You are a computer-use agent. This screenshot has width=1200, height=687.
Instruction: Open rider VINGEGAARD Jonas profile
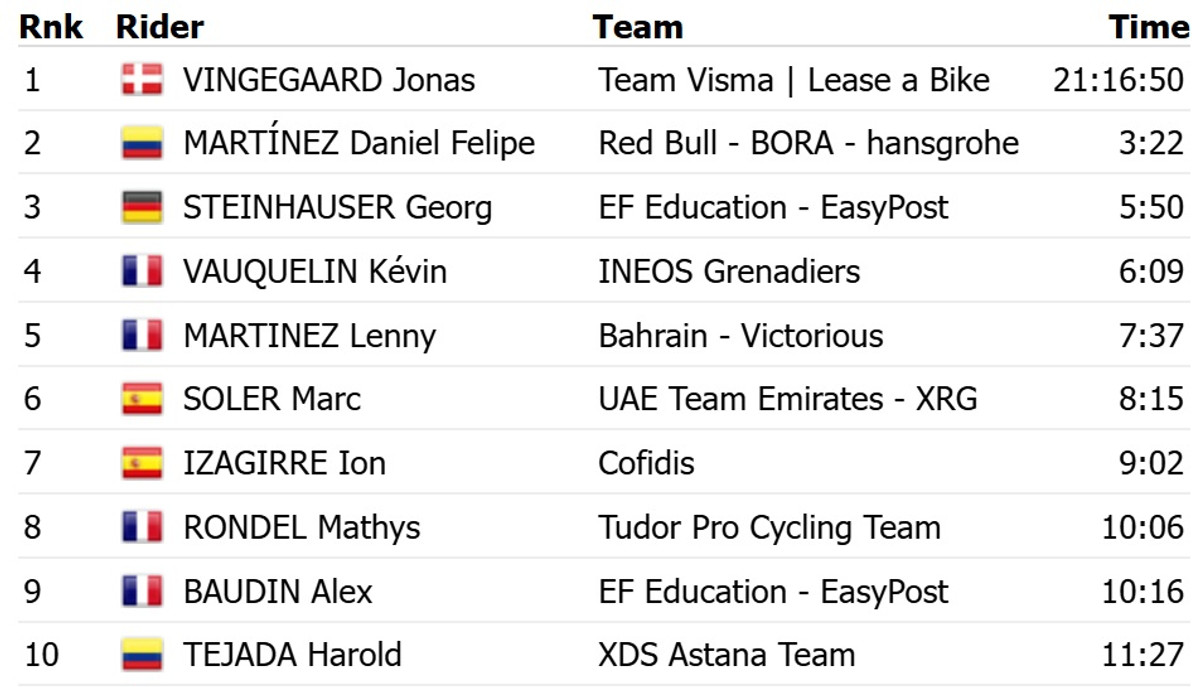329,80
